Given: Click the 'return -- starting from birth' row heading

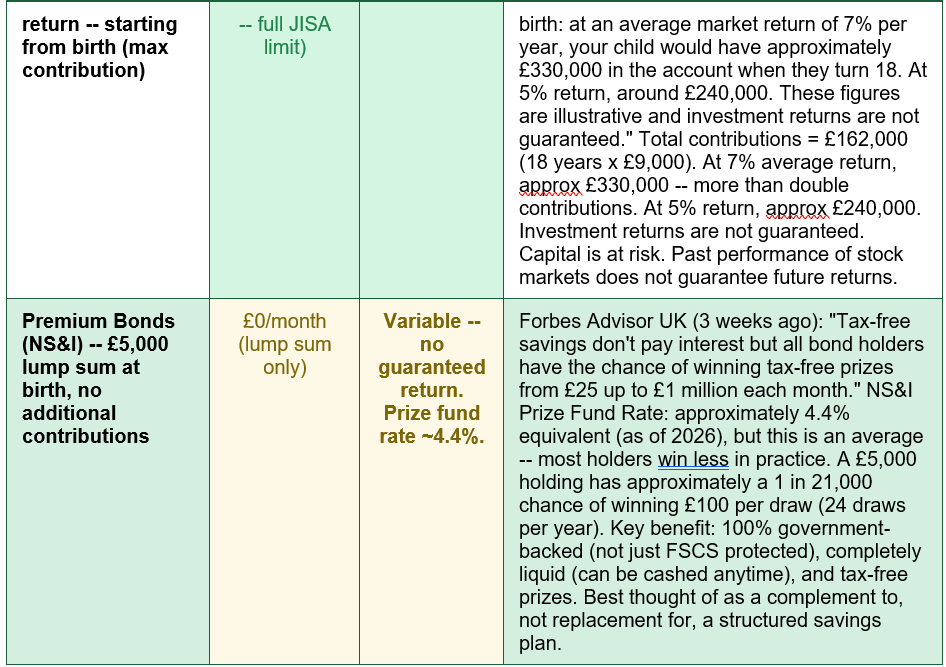Looking at the screenshot, I should [x=100, y=47].
